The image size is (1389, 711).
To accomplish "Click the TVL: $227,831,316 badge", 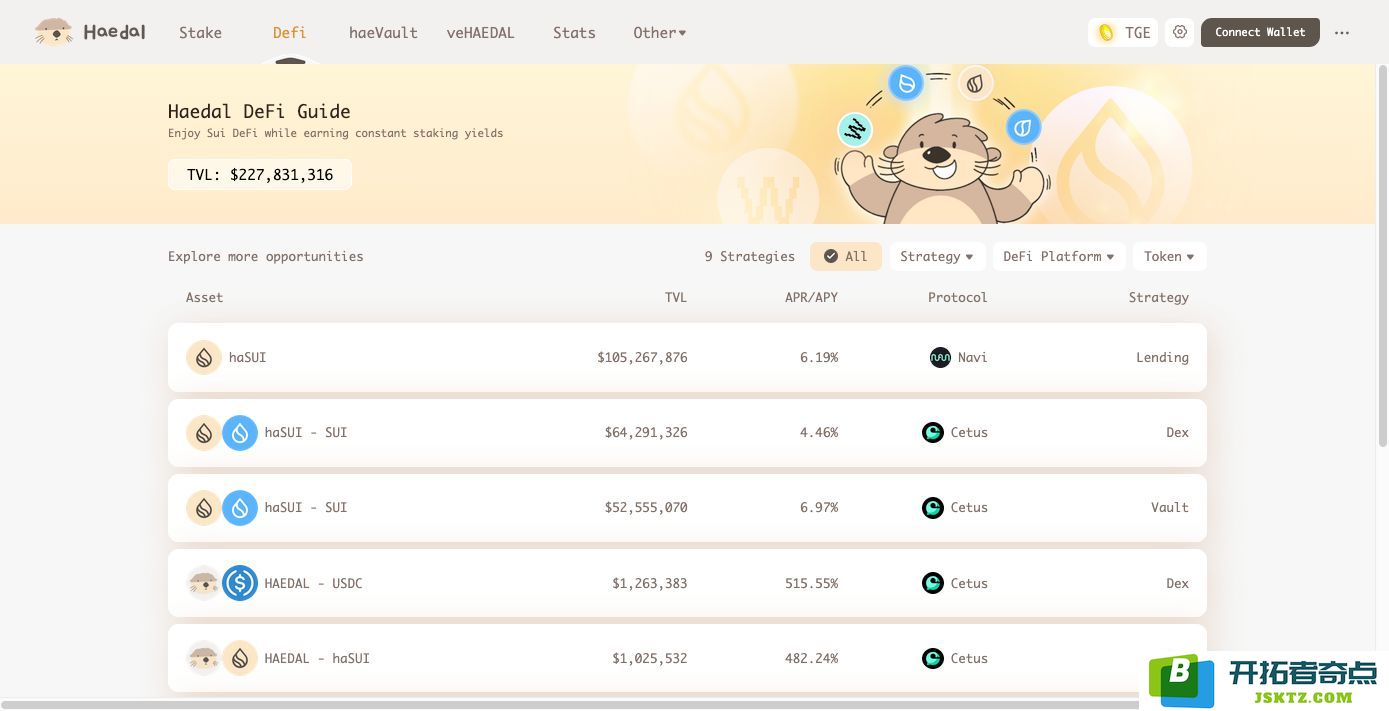I will point(260,175).
